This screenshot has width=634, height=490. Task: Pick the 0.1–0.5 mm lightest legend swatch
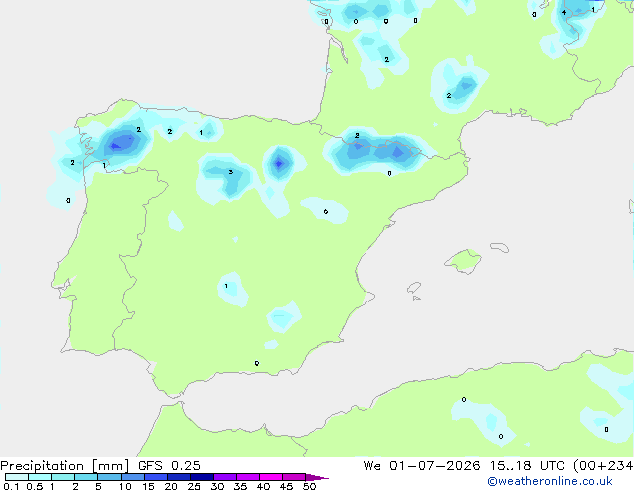[17, 477]
